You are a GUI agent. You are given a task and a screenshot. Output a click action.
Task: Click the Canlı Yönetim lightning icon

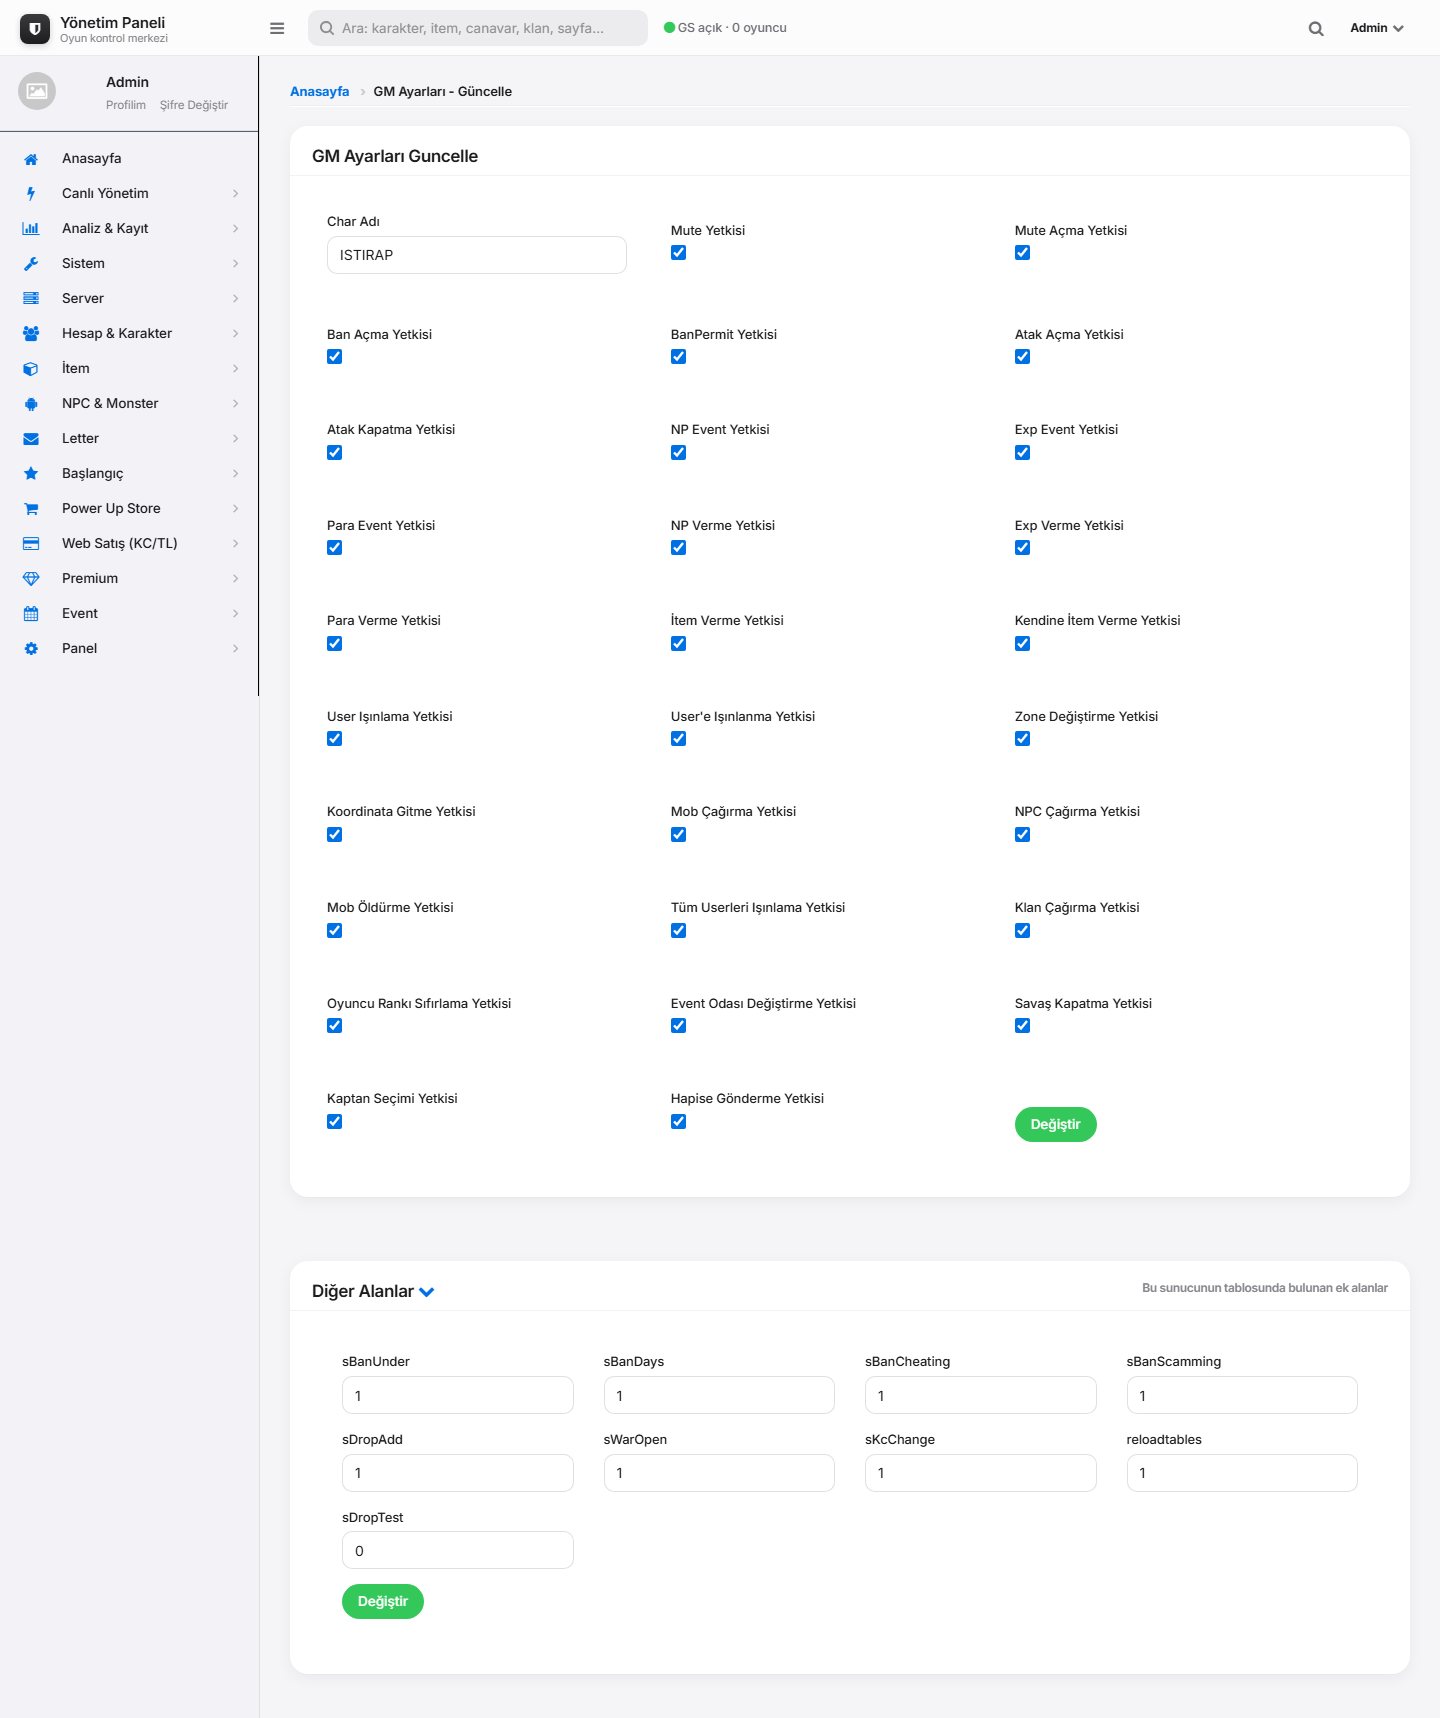point(31,194)
